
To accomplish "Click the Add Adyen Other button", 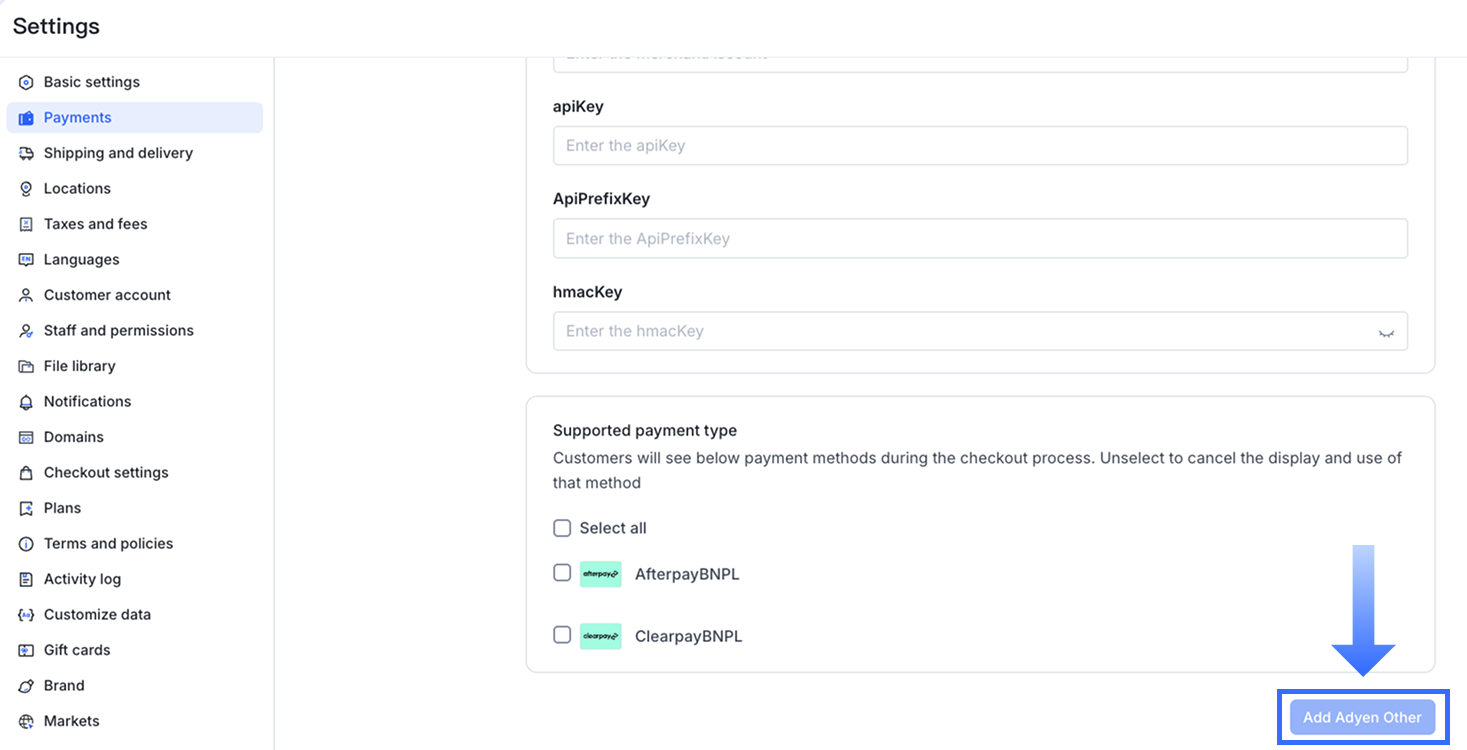I will (x=1362, y=717).
